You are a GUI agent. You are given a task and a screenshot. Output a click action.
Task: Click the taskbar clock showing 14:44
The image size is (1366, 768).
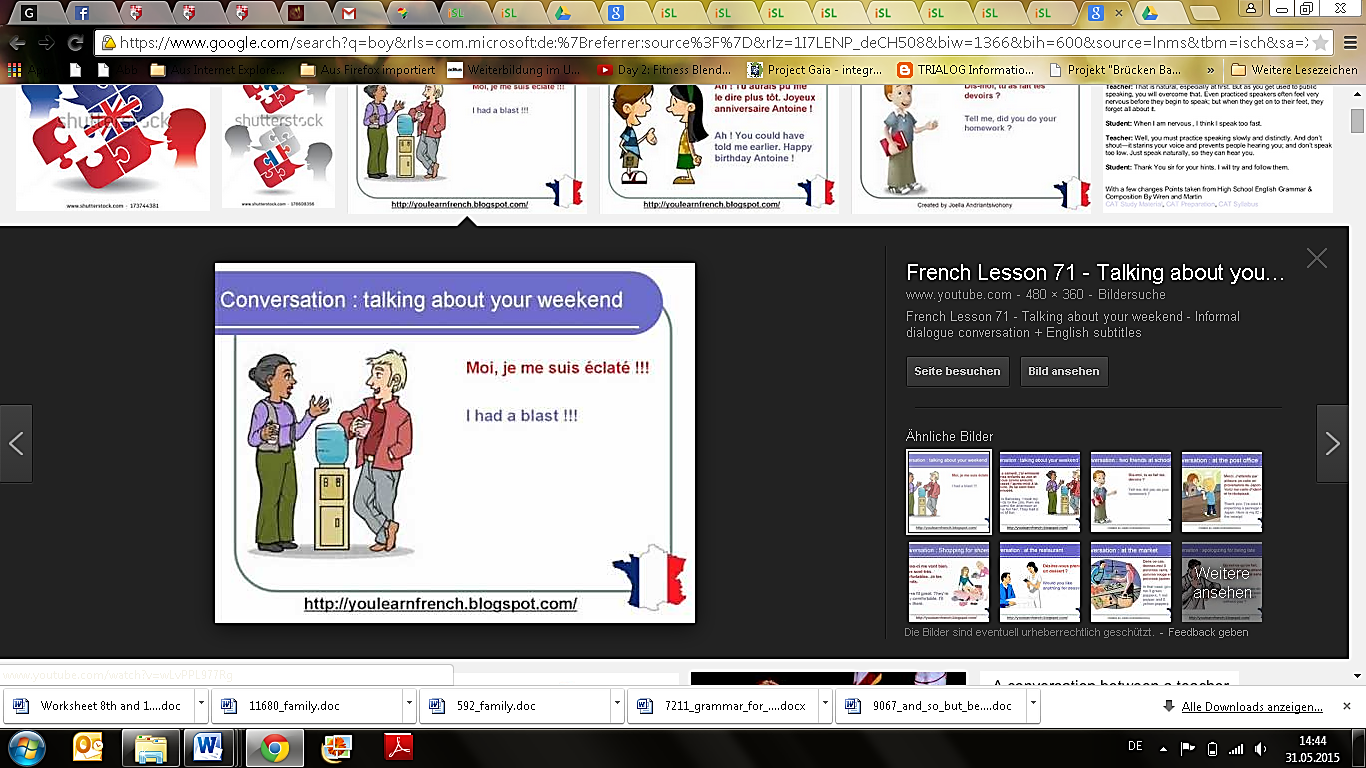(x=1314, y=748)
